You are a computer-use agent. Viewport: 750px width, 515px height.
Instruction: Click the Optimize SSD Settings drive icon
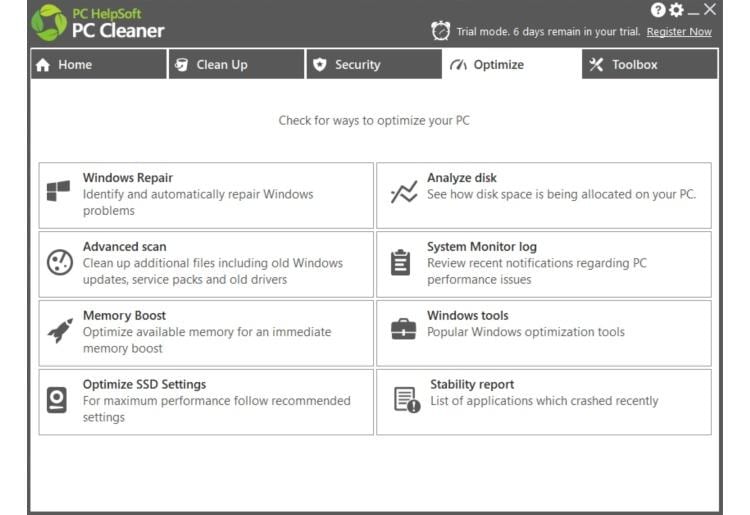[x=59, y=400]
